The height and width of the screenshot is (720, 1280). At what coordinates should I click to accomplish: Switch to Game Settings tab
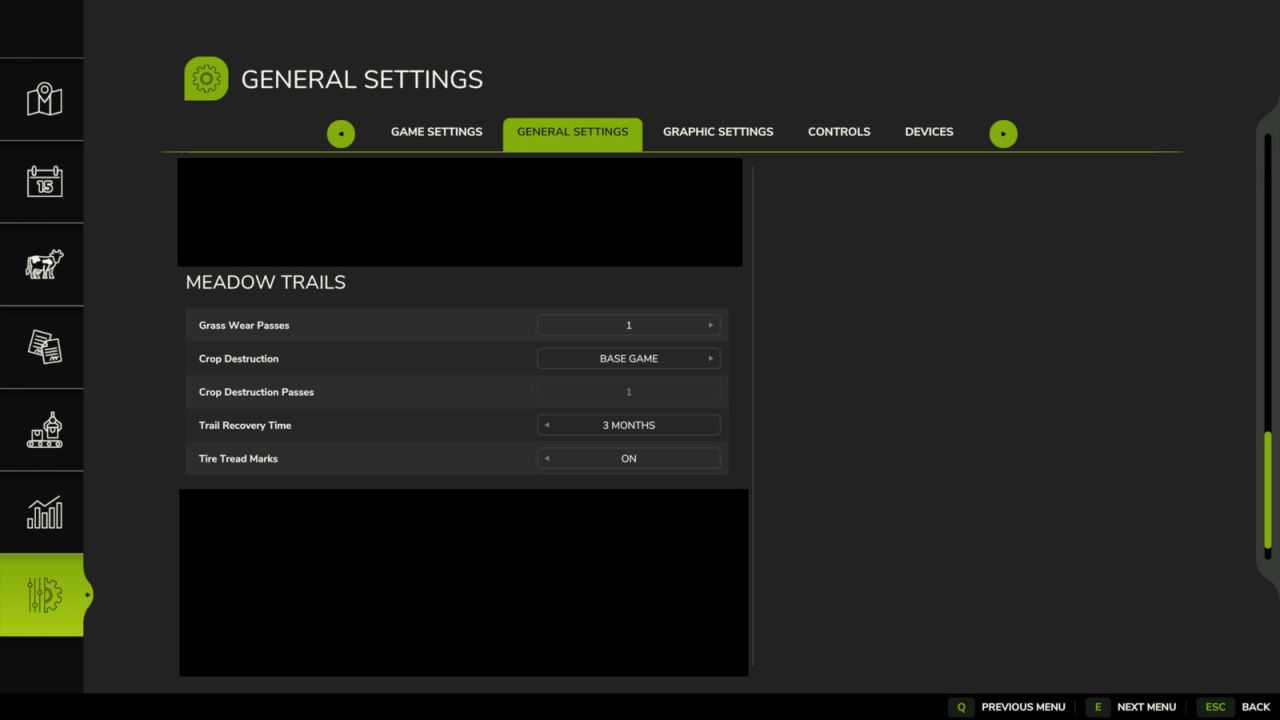coord(436,132)
